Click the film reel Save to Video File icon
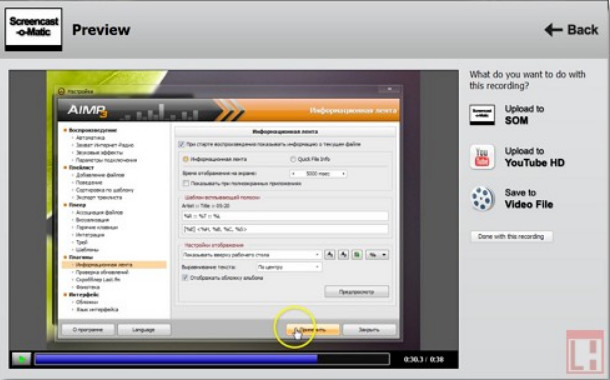 (482, 199)
